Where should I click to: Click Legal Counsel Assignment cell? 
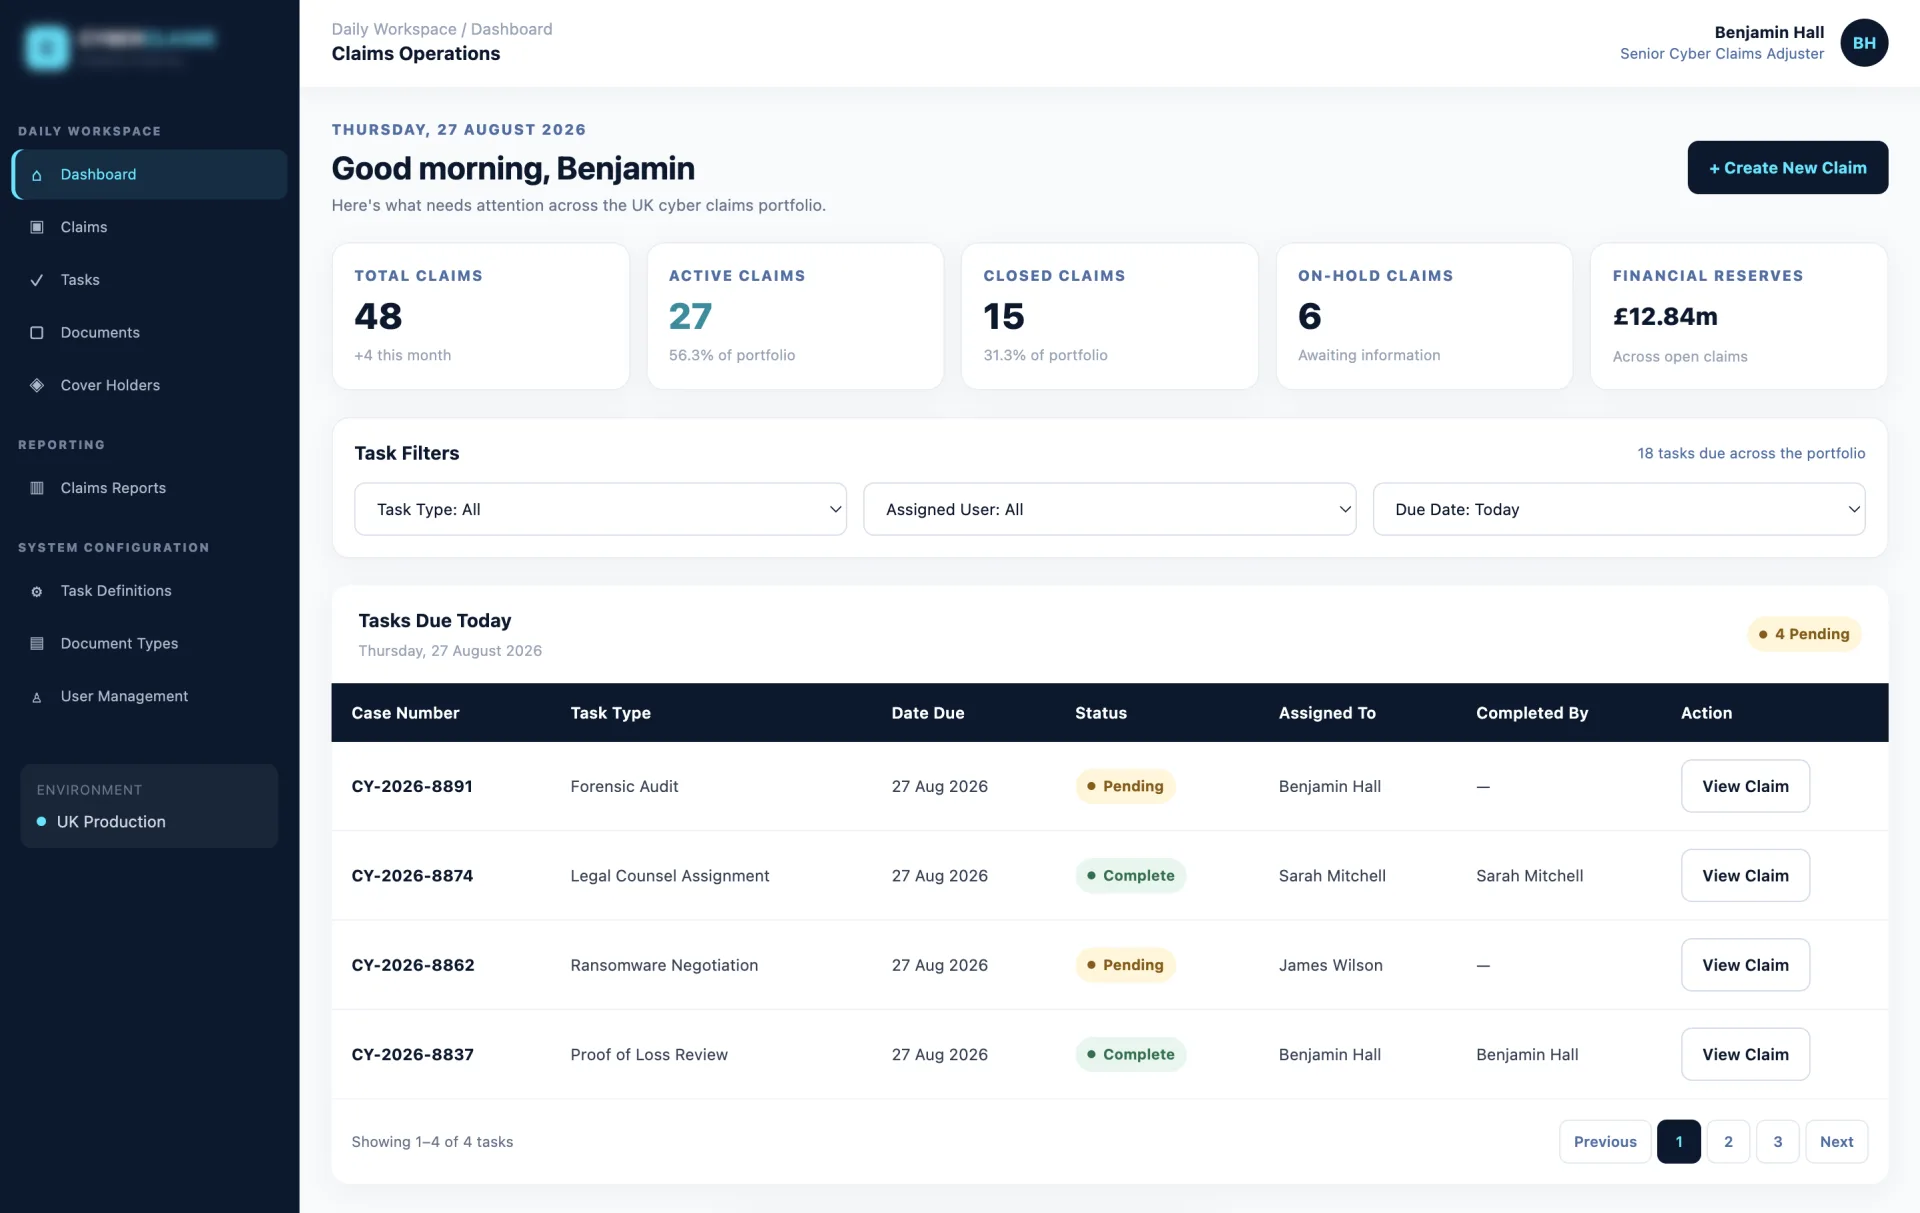(x=670, y=875)
